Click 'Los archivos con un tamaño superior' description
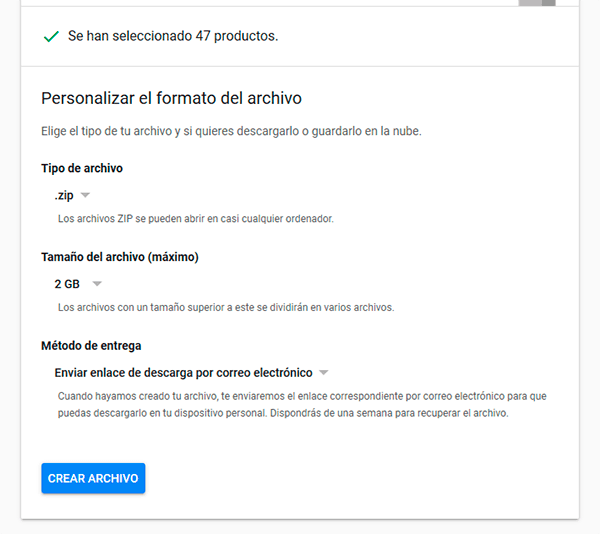The image size is (600, 534). 226,308
